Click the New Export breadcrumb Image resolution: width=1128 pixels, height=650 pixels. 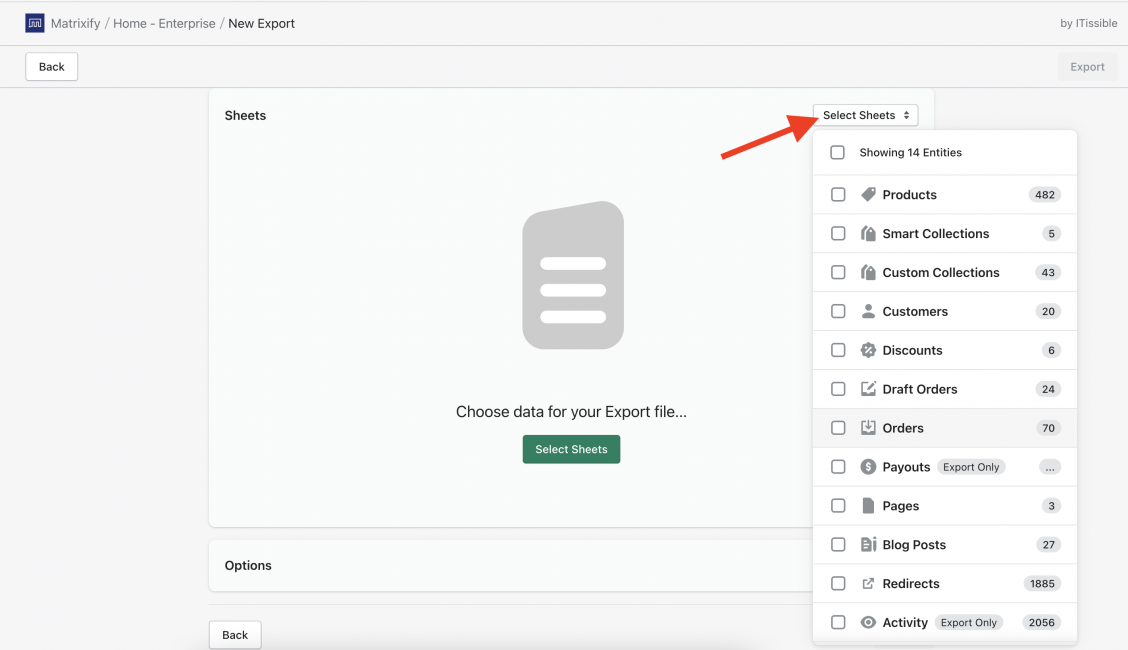point(261,22)
